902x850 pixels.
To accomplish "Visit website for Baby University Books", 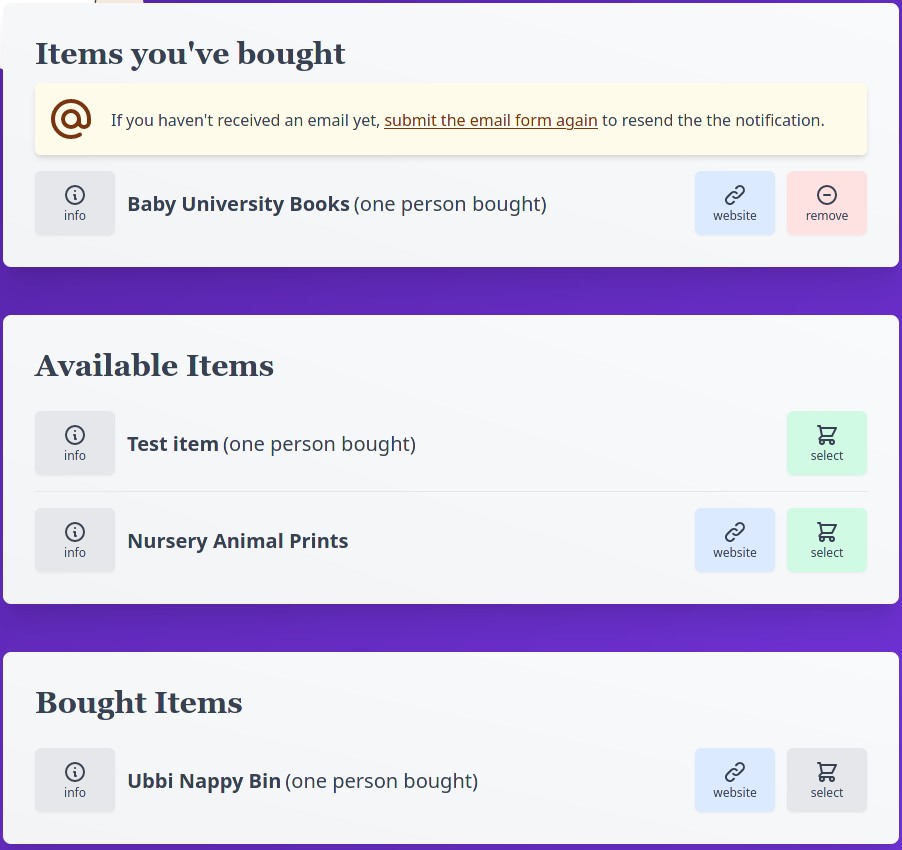I will 735,203.
